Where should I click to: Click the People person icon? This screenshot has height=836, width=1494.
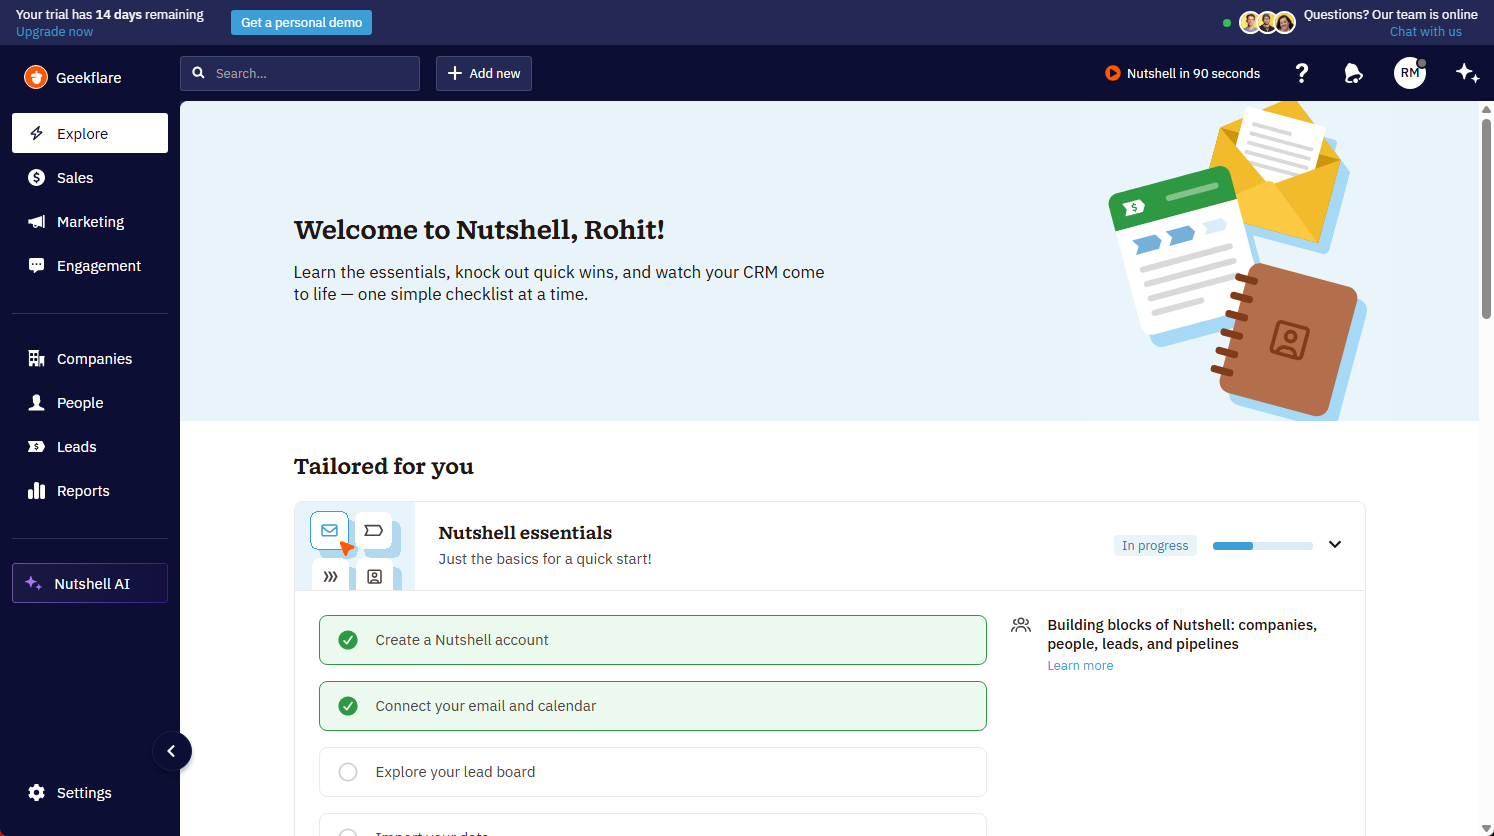tap(37, 402)
